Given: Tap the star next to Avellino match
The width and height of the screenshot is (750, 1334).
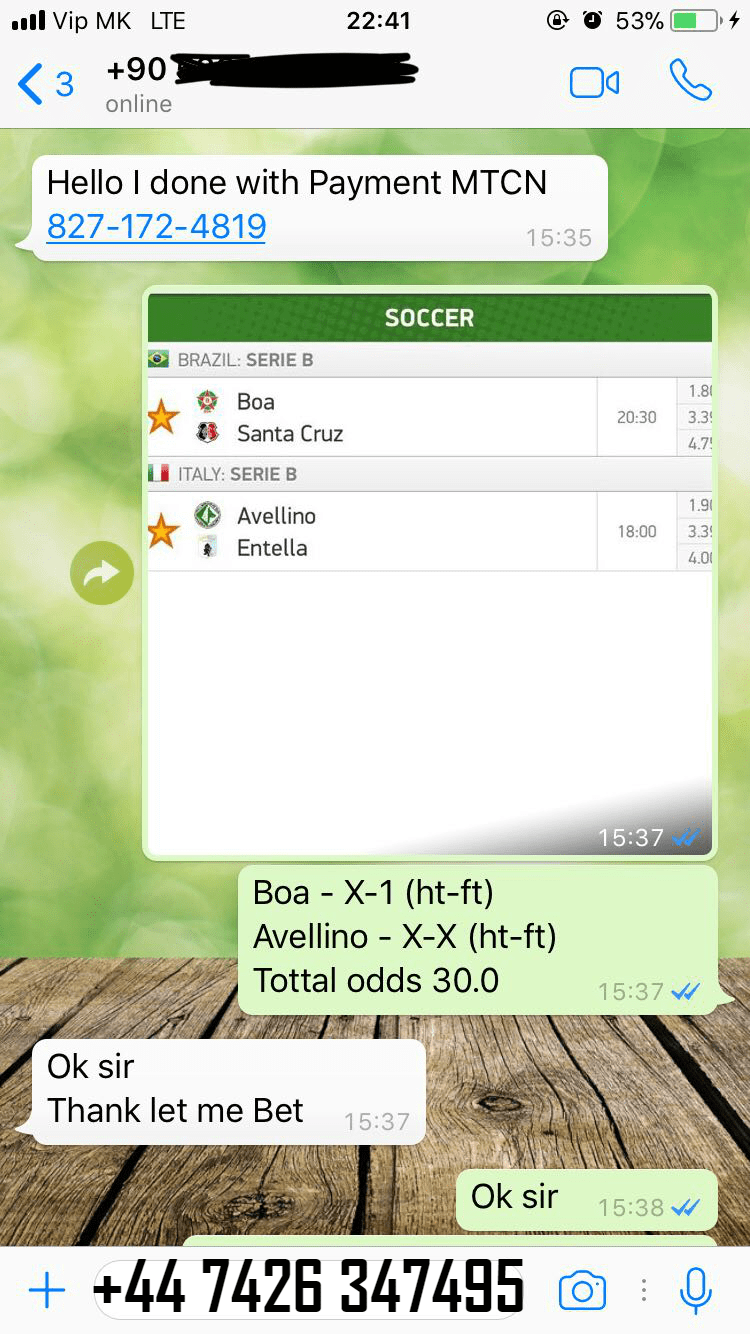Looking at the screenshot, I should tap(163, 532).
